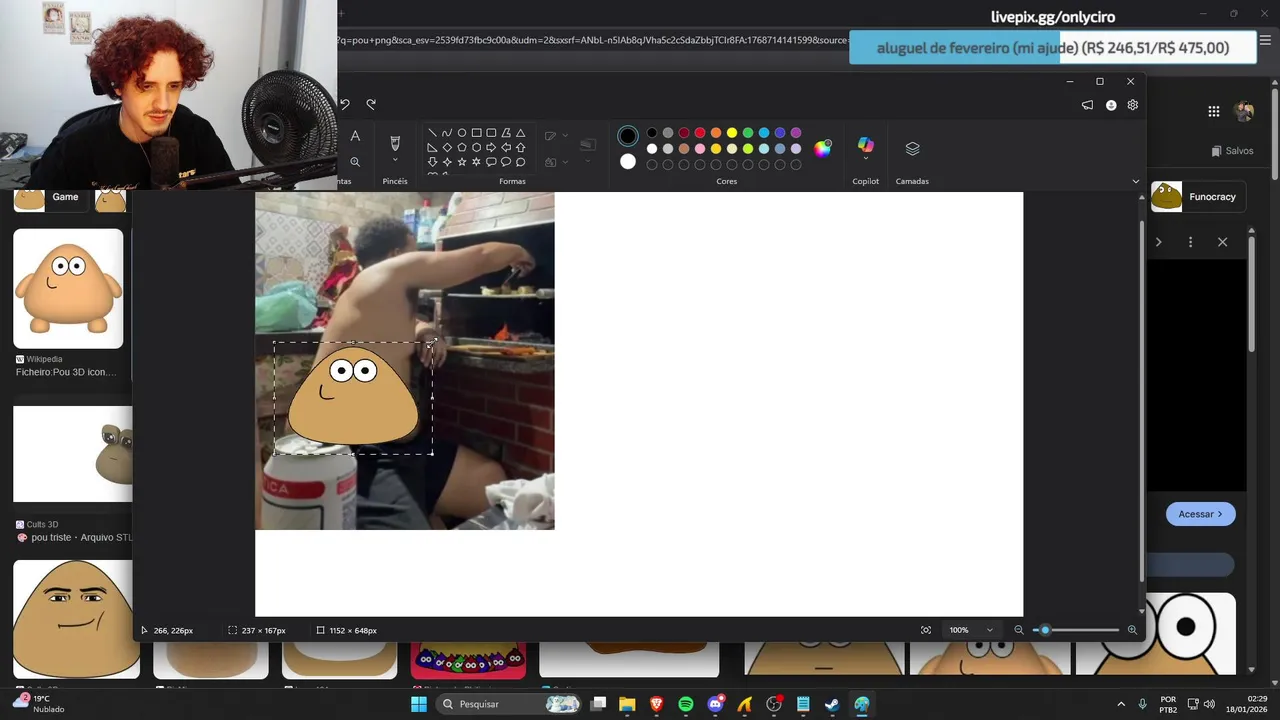Select the Funocracy filter chip

pyautogui.click(x=1196, y=197)
